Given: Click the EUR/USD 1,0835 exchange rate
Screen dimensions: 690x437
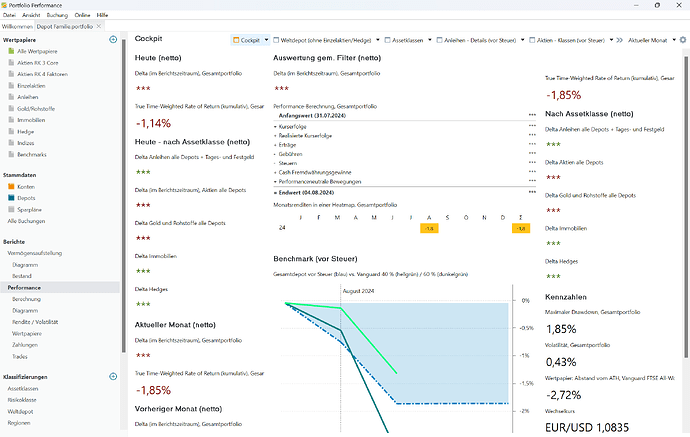Looking at the screenshot, I should [587, 427].
